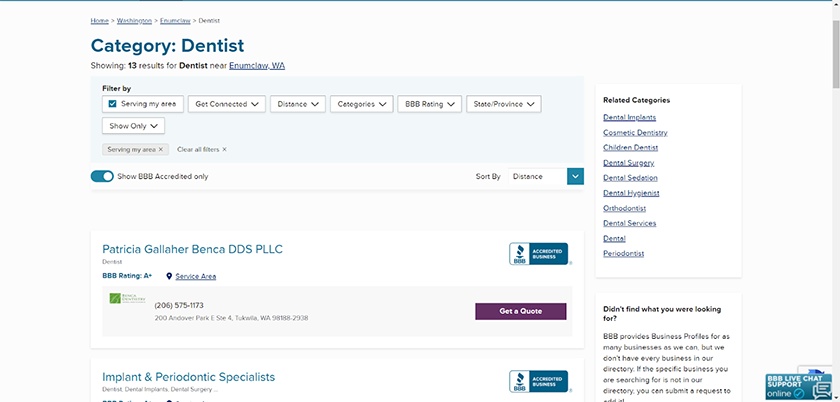Open the Distance filter dropdown
840x402 pixels.
298,104
